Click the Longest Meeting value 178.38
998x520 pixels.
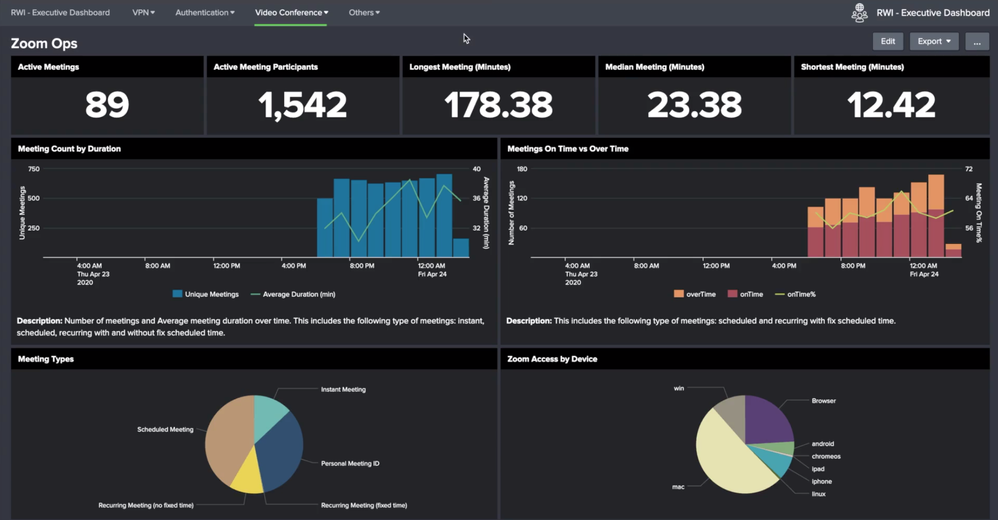498,105
